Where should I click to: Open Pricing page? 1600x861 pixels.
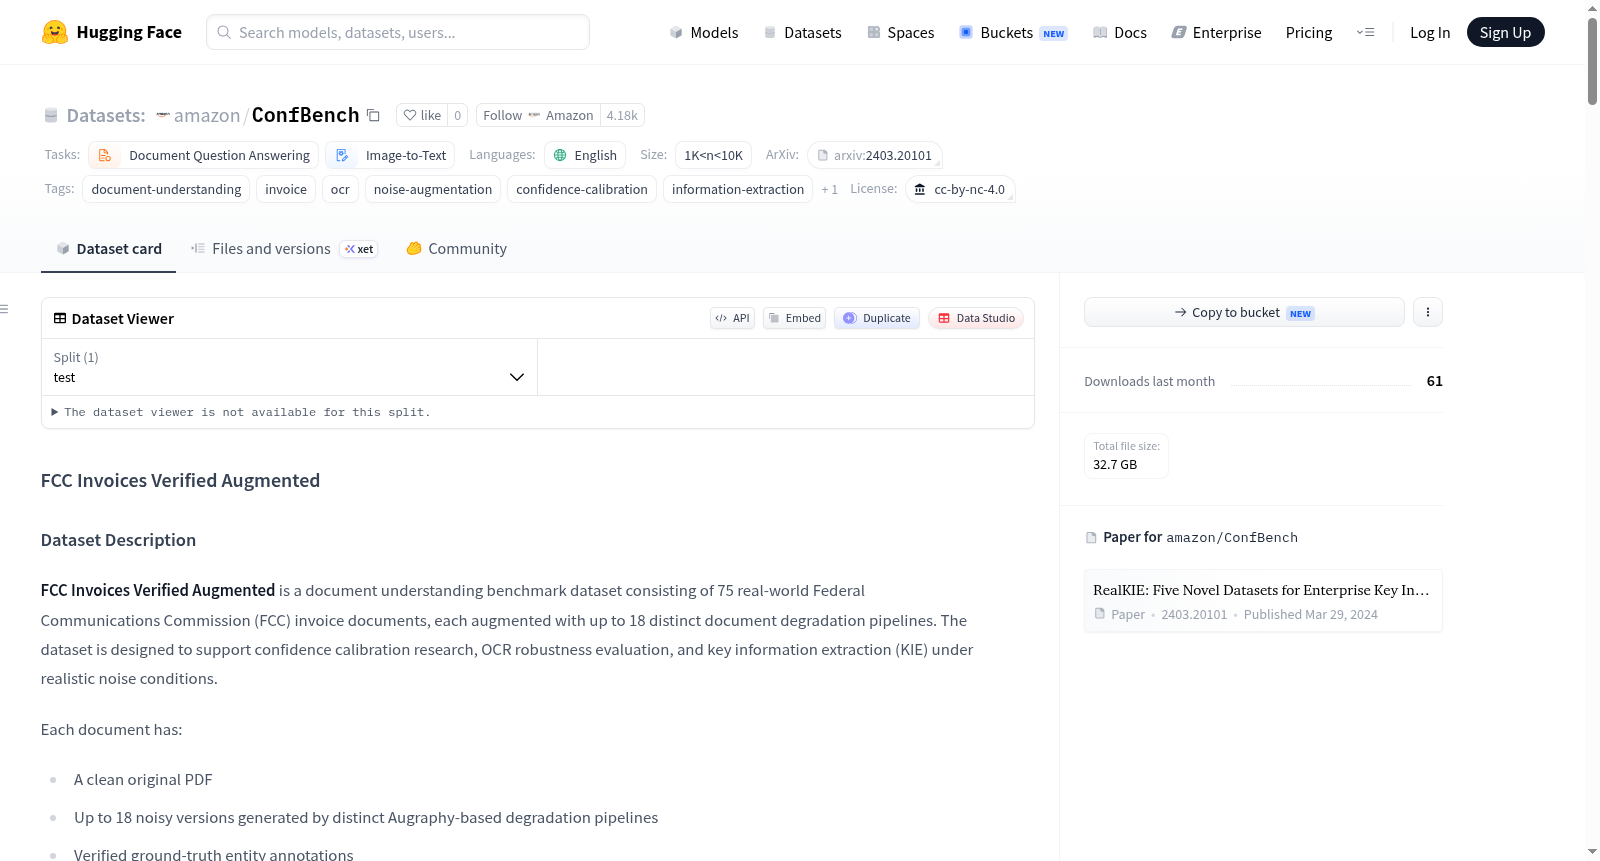click(1309, 32)
